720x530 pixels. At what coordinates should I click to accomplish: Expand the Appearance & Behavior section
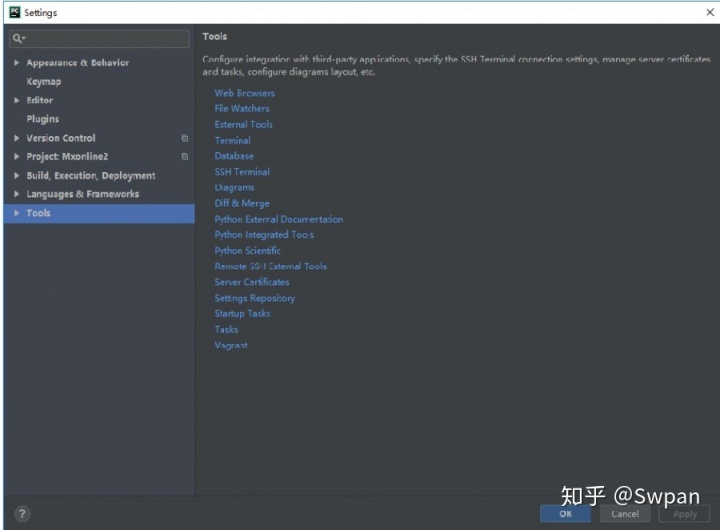point(17,63)
